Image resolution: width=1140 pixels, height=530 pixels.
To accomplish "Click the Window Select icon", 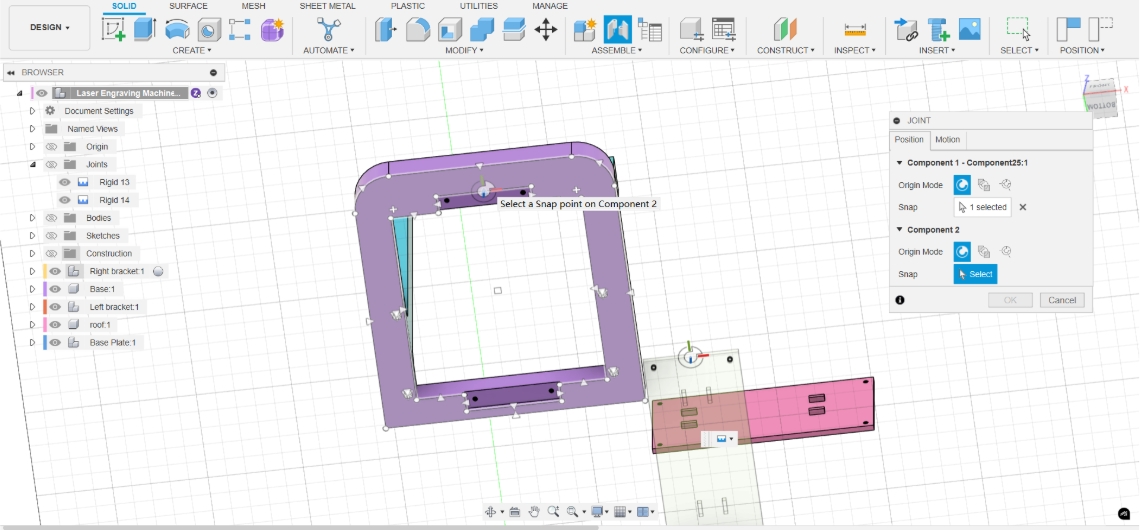I will (x=1019, y=29).
